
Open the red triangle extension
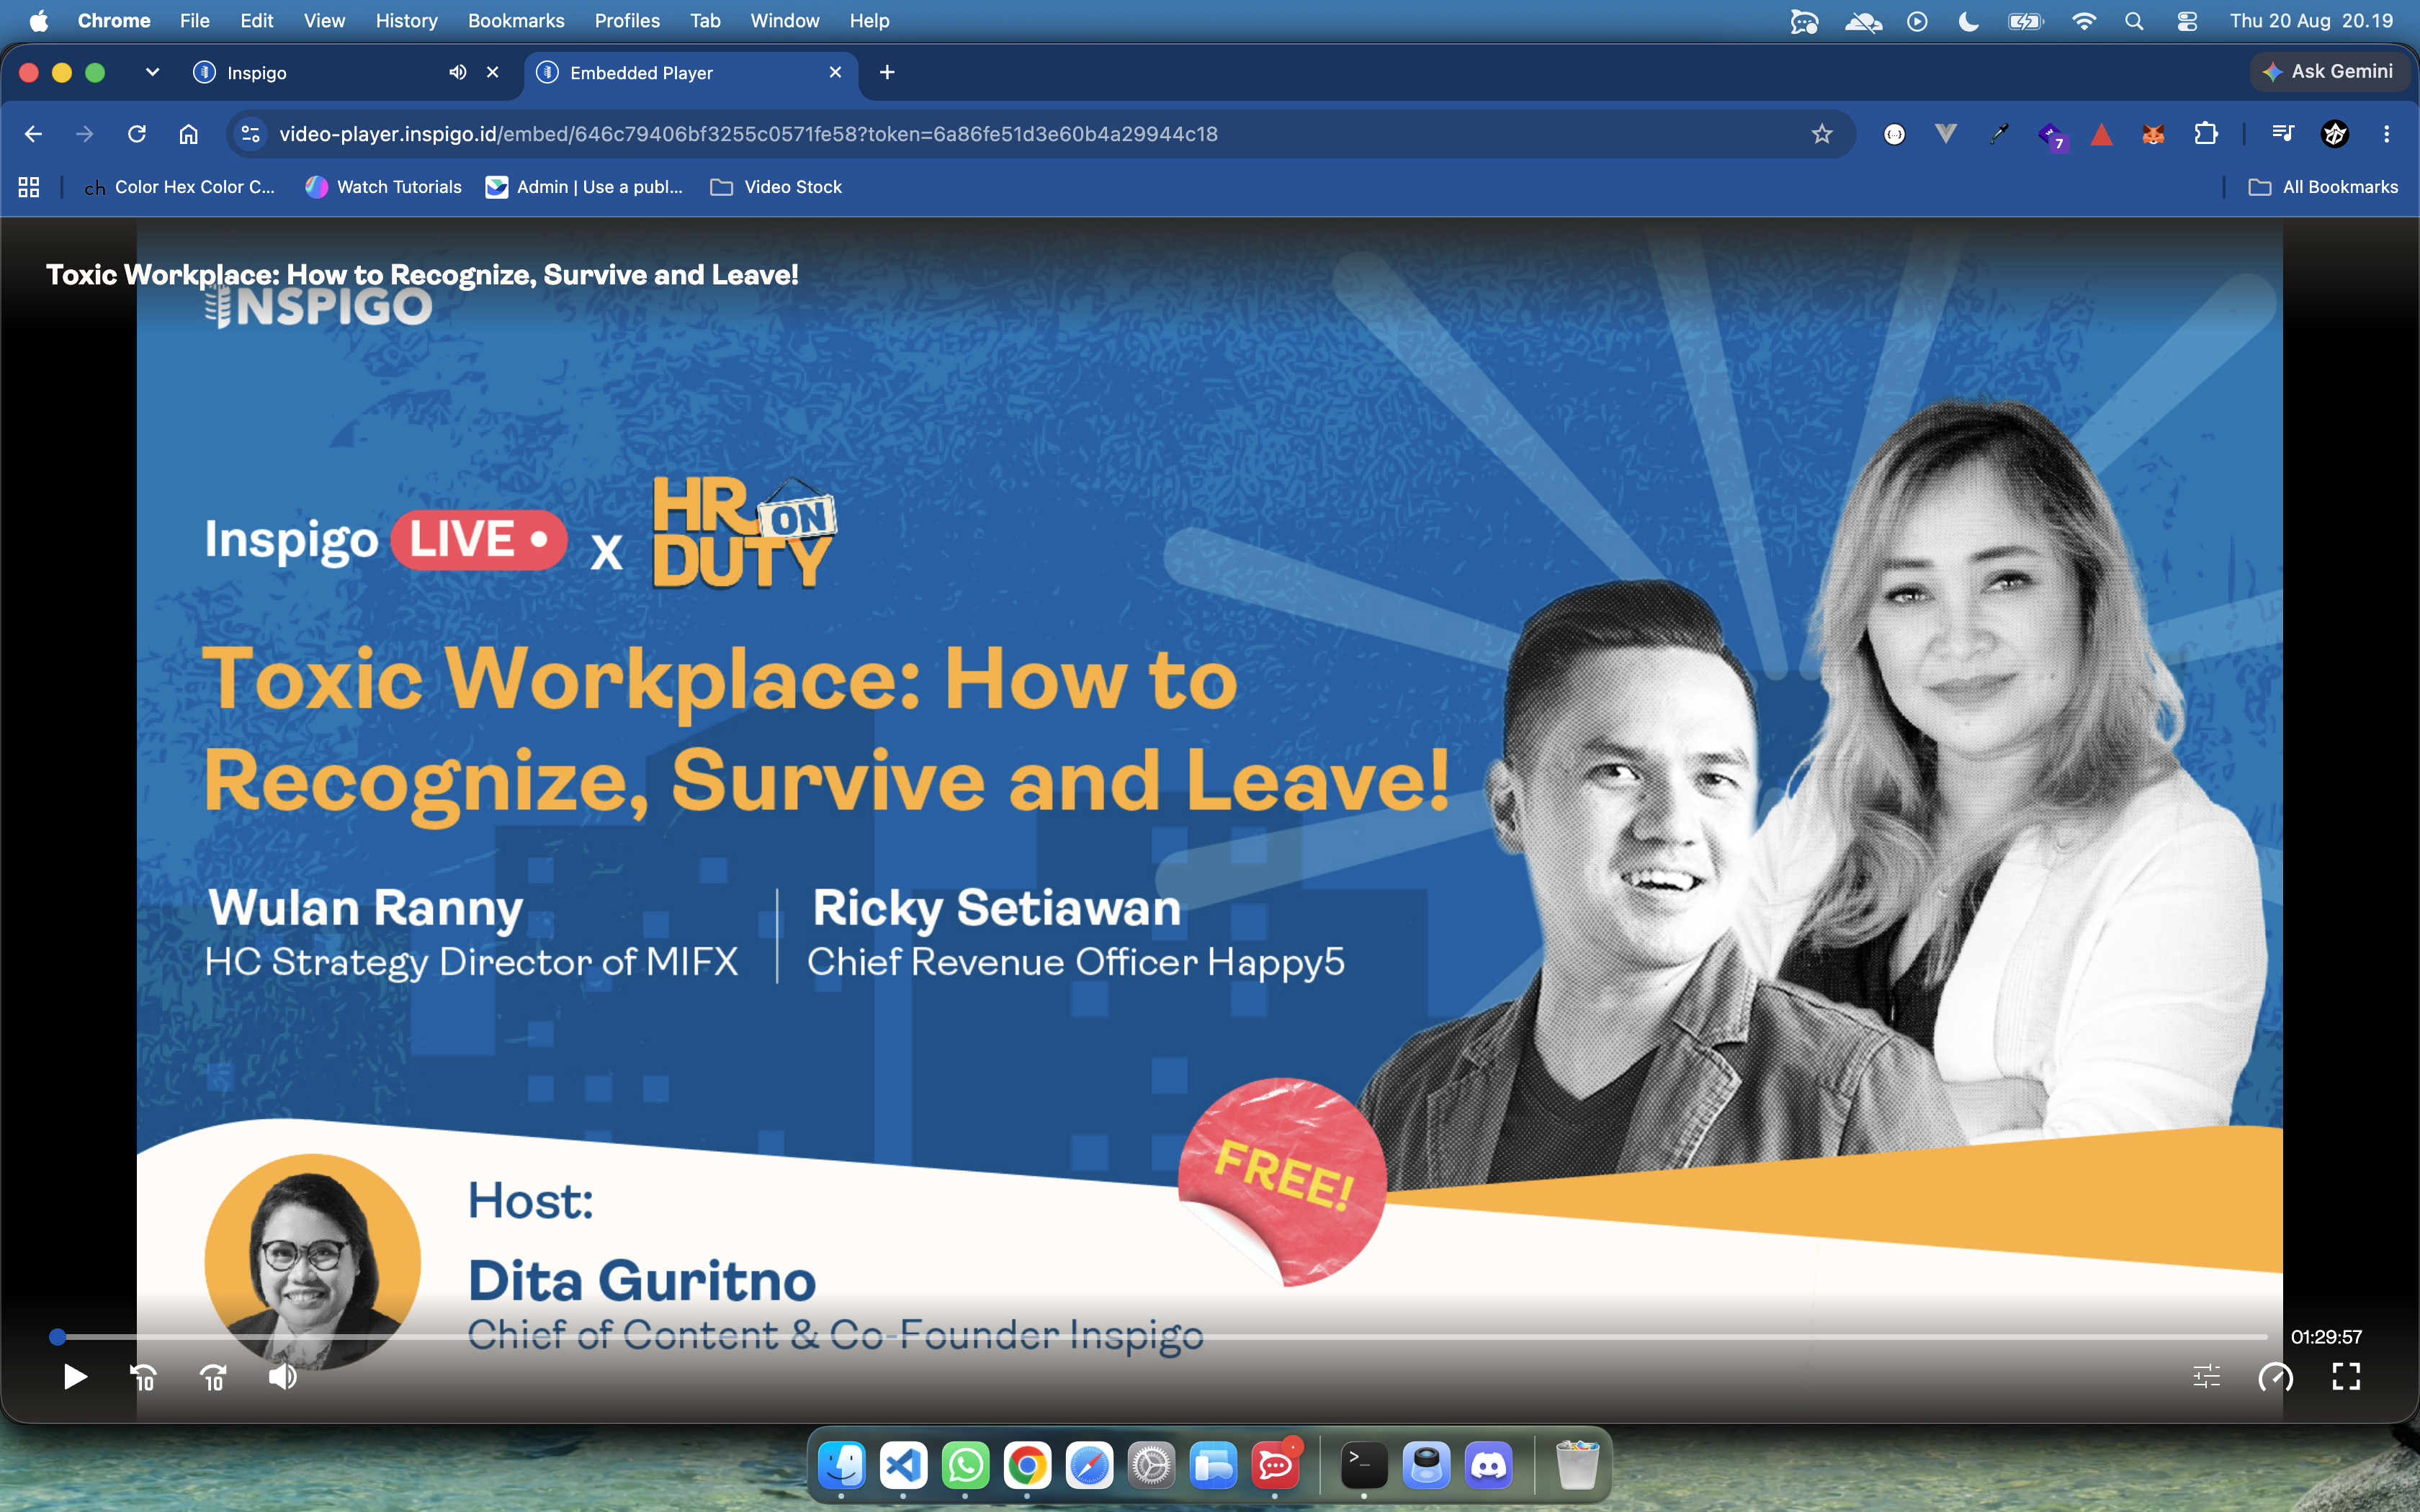coord(2102,134)
